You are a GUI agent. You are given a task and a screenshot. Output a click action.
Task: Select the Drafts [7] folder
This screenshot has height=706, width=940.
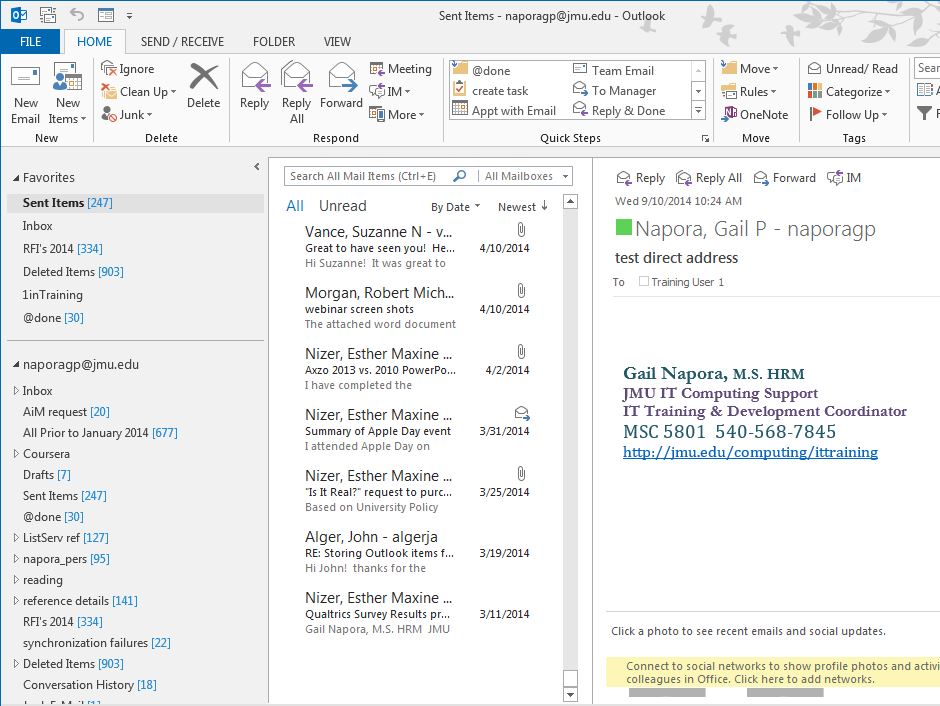tap(47, 475)
